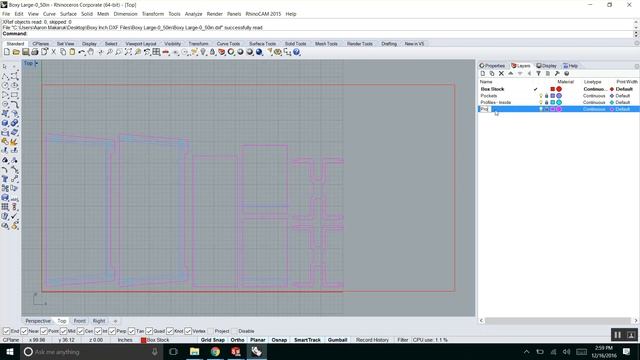Switch to the Display panel tab
This screenshot has width=640, height=360.
547,66
